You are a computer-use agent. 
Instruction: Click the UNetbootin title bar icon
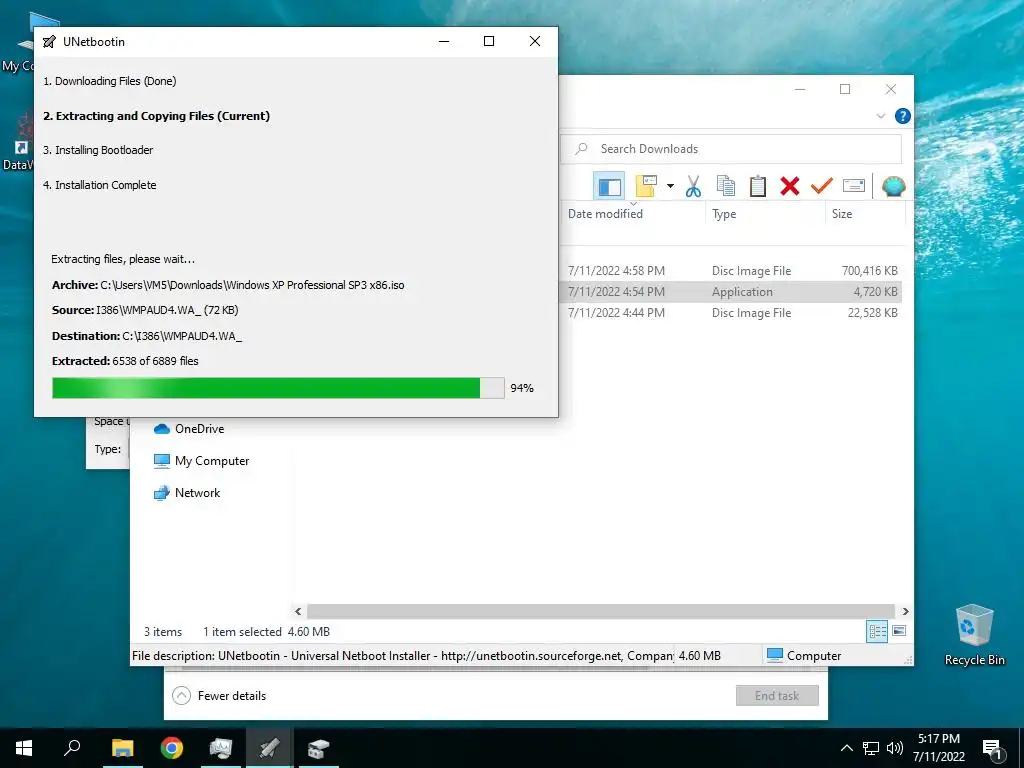49,42
